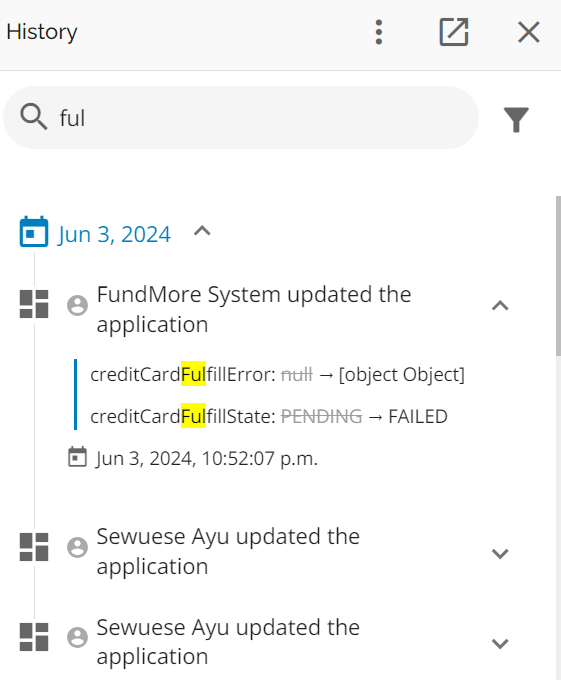Click the creditCardFulfillError change line
This screenshot has width=561, height=680.
[277, 375]
